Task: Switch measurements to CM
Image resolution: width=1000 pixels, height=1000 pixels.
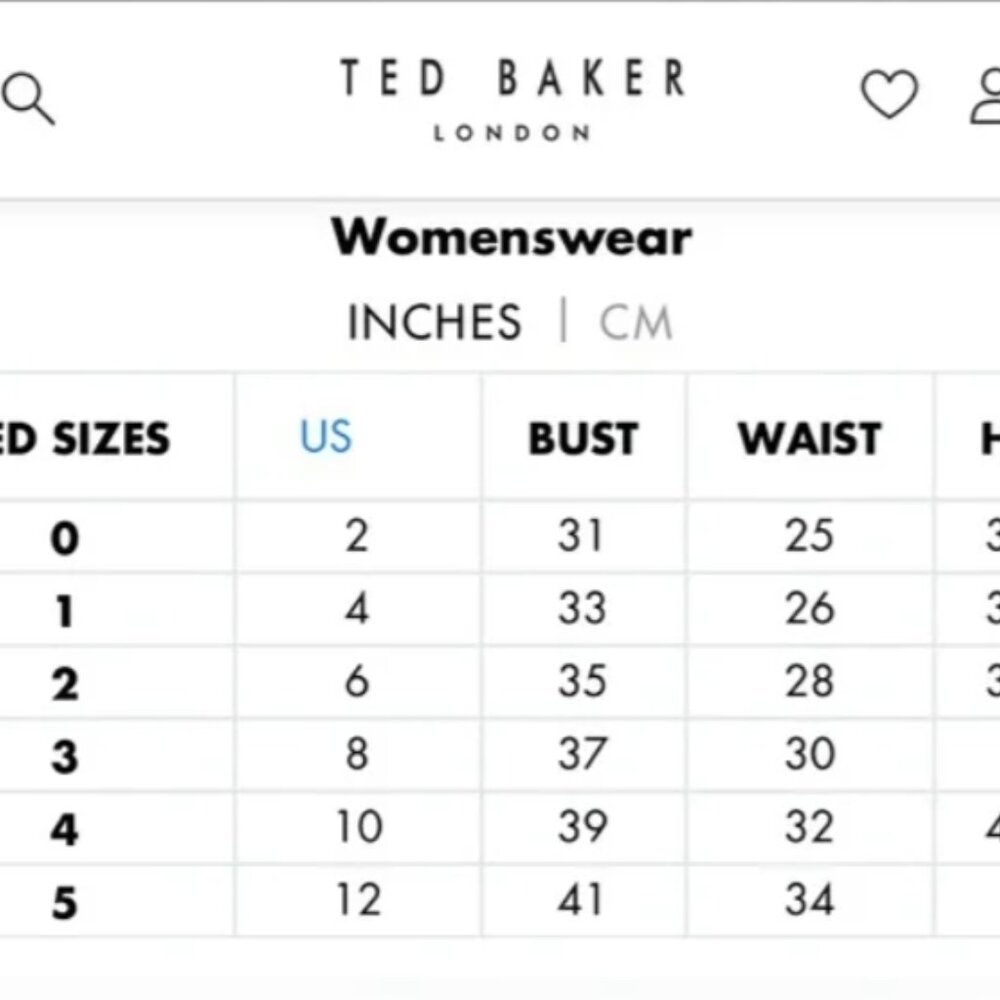Action: point(636,322)
